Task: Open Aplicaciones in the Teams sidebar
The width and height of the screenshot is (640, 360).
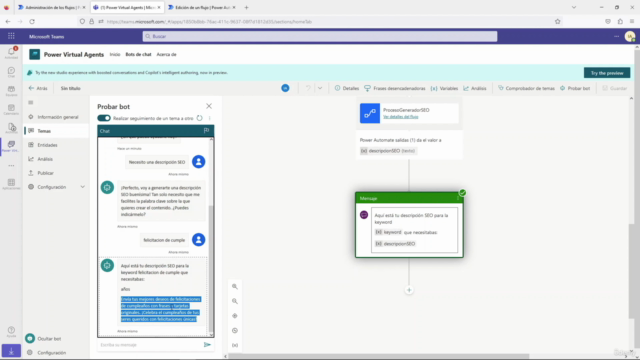Action: 11,184
